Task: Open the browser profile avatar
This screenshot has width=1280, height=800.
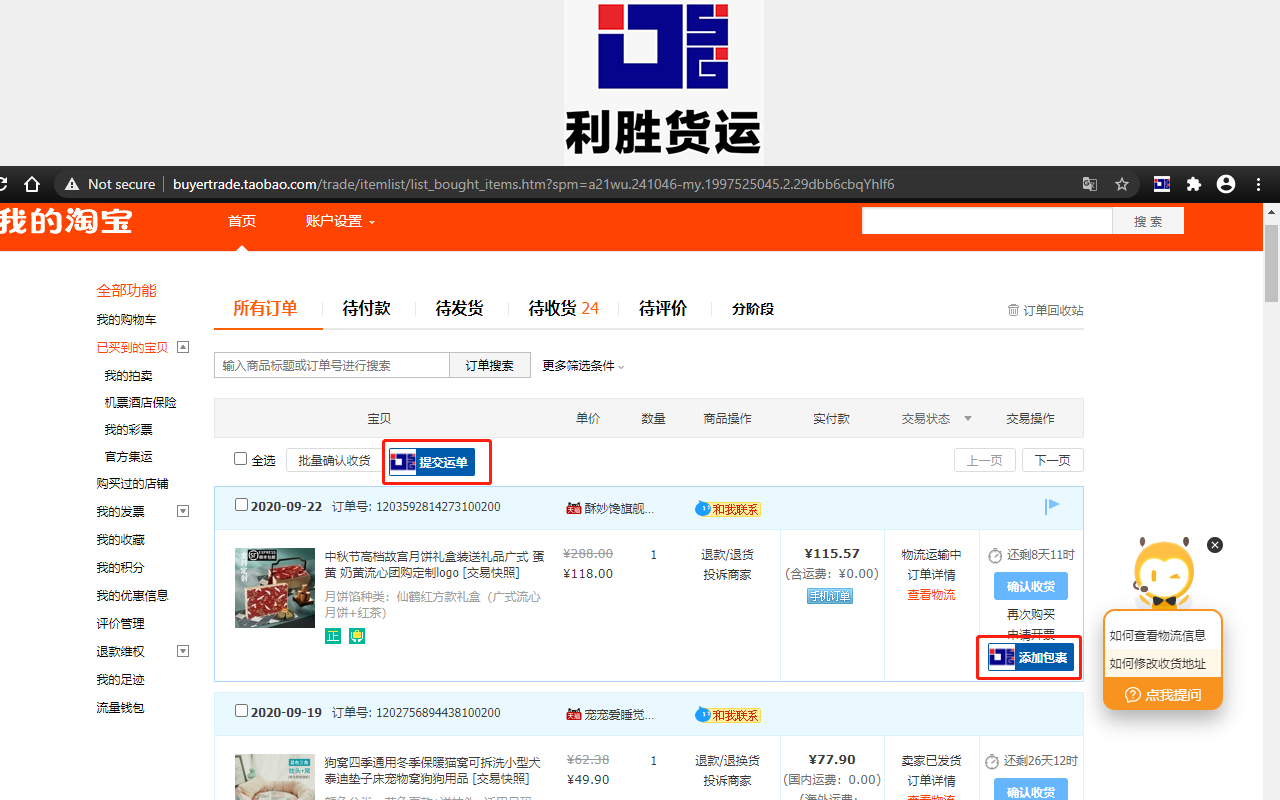Action: coord(1226,184)
